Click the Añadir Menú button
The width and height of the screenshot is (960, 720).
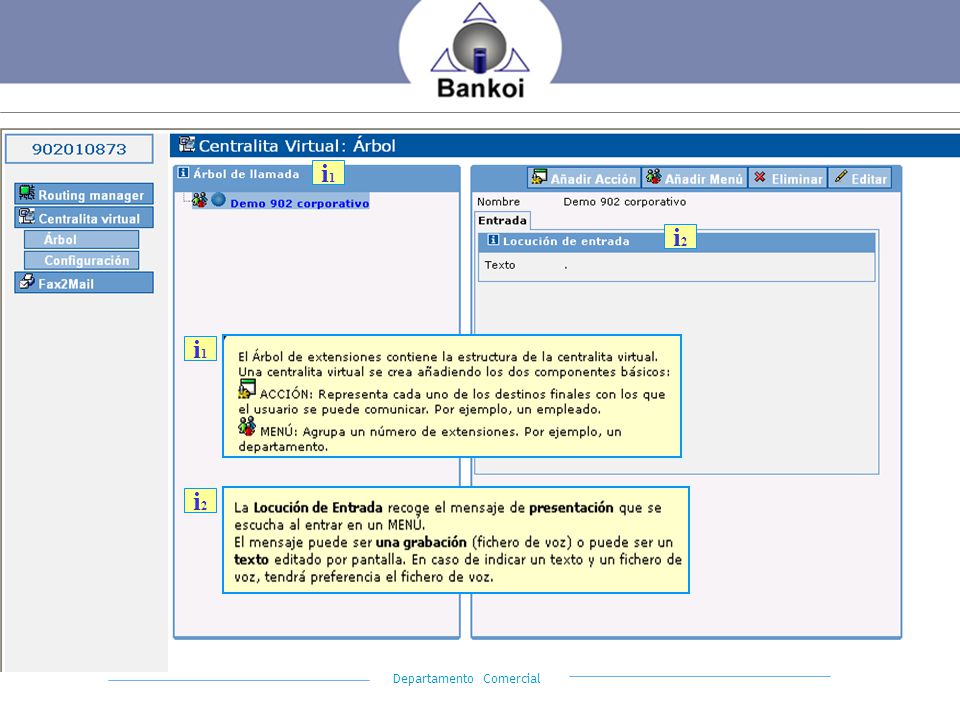click(695, 178)
